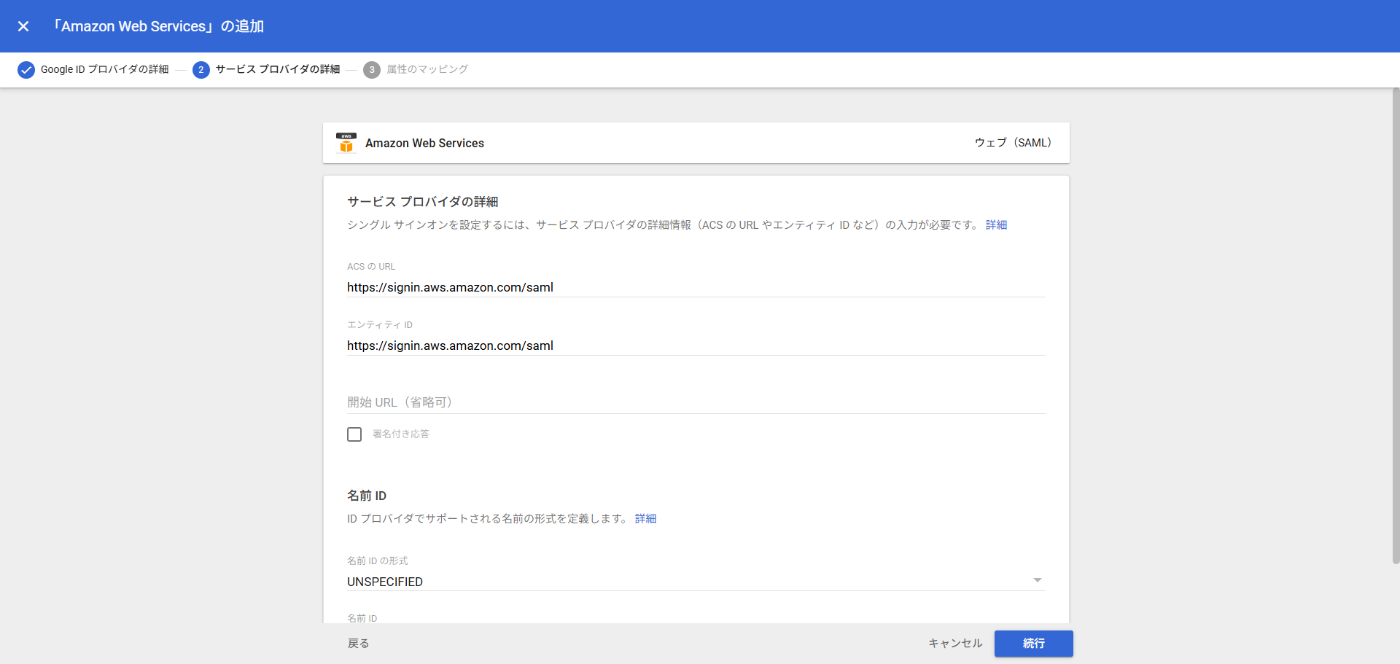Open the 名前 ID の形式 dropdown arrow
This screenshot has width=1400, height=664.
click(1037, 580)
